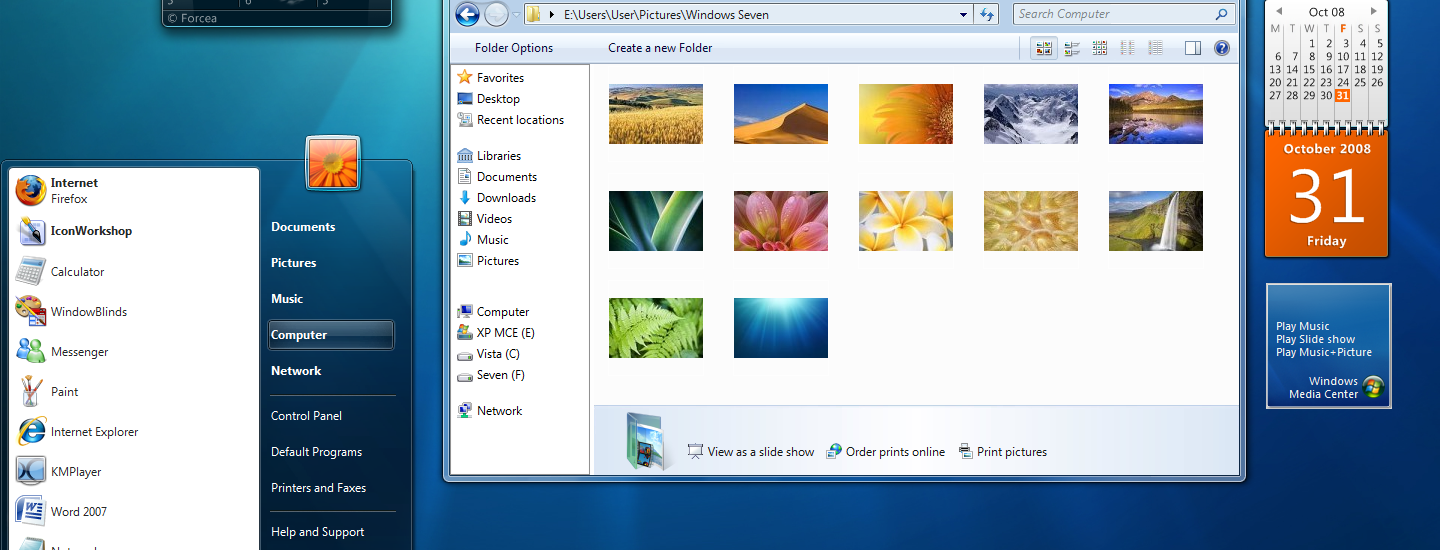
Task: Switch to the details list view
Action: [x=1156, y=48]
